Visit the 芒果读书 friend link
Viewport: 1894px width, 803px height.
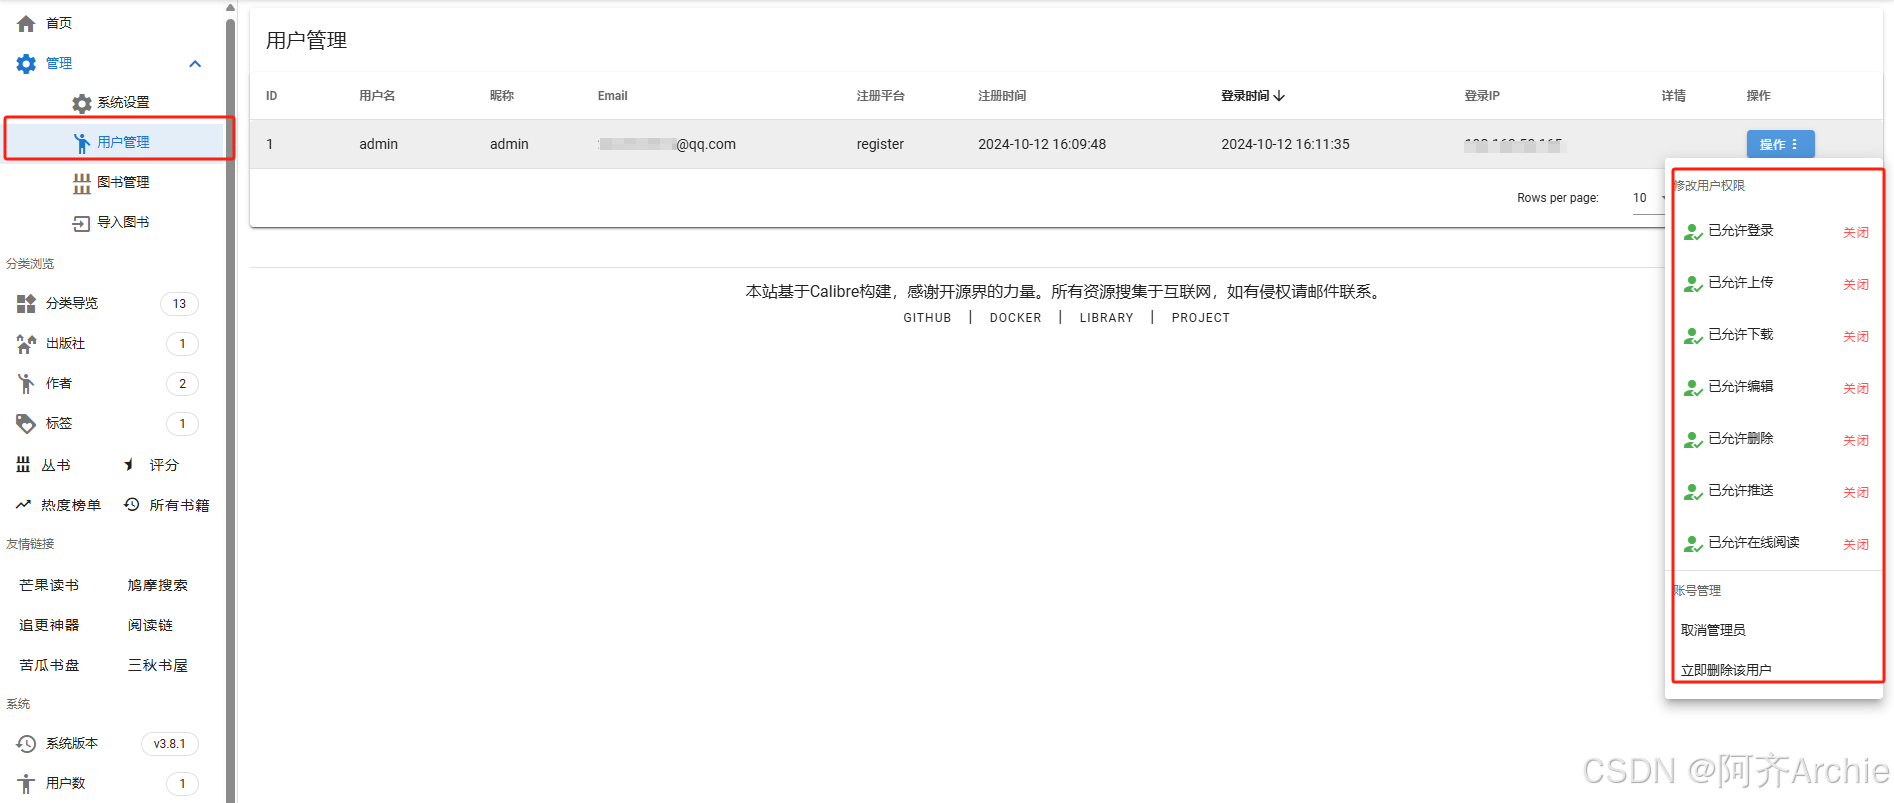pos(49,585)
